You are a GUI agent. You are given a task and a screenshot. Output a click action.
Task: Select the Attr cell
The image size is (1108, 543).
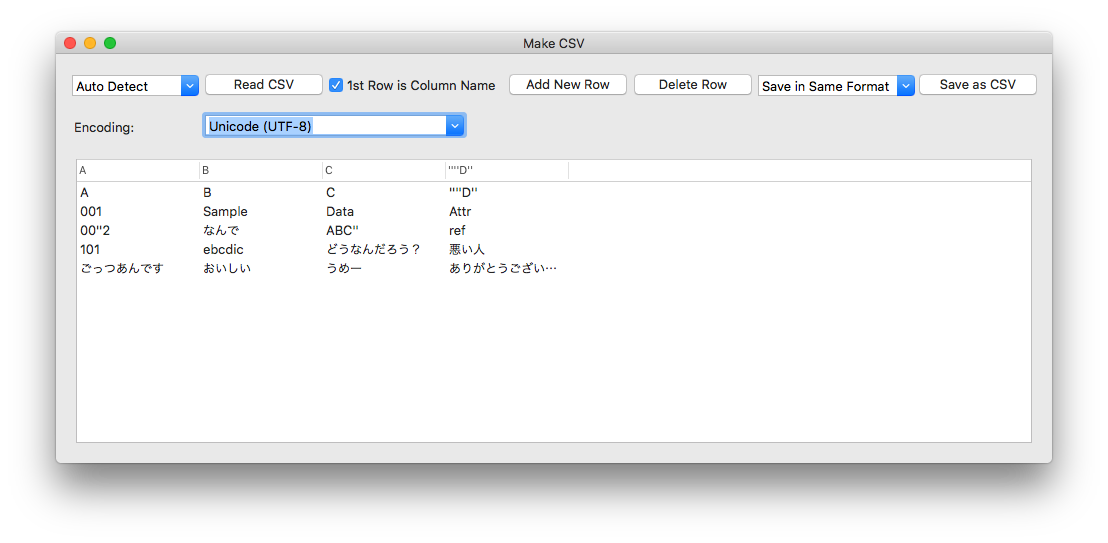460,211
